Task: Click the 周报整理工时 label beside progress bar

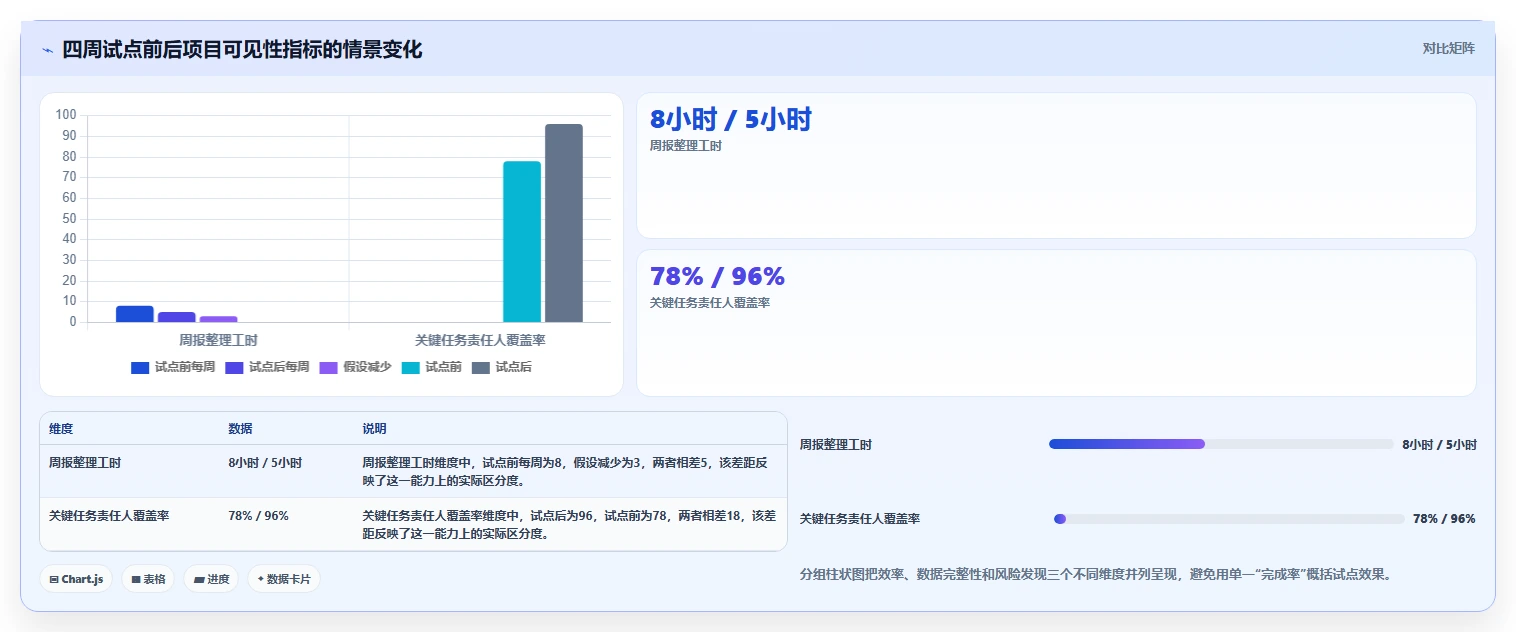Action: tap(836, 445)
